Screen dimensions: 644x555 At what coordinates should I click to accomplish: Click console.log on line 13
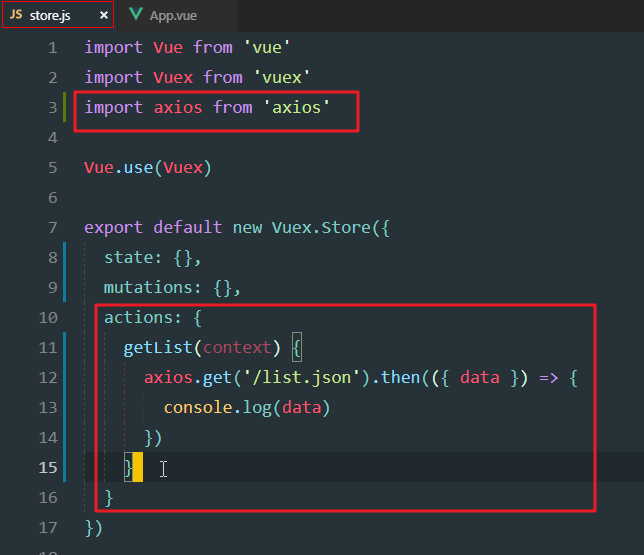[x=222, y=407]
